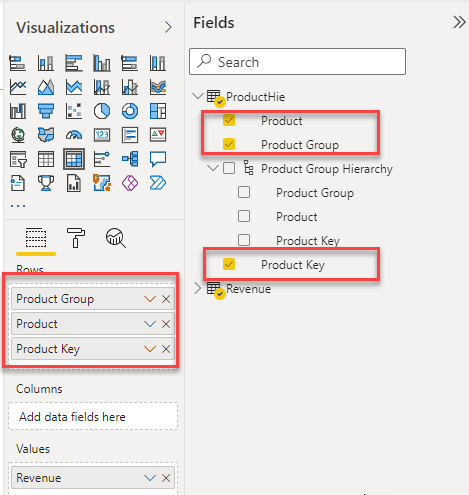Pick the Ribbon chart visual
The image size is (469, 495).
click(158, 87)
